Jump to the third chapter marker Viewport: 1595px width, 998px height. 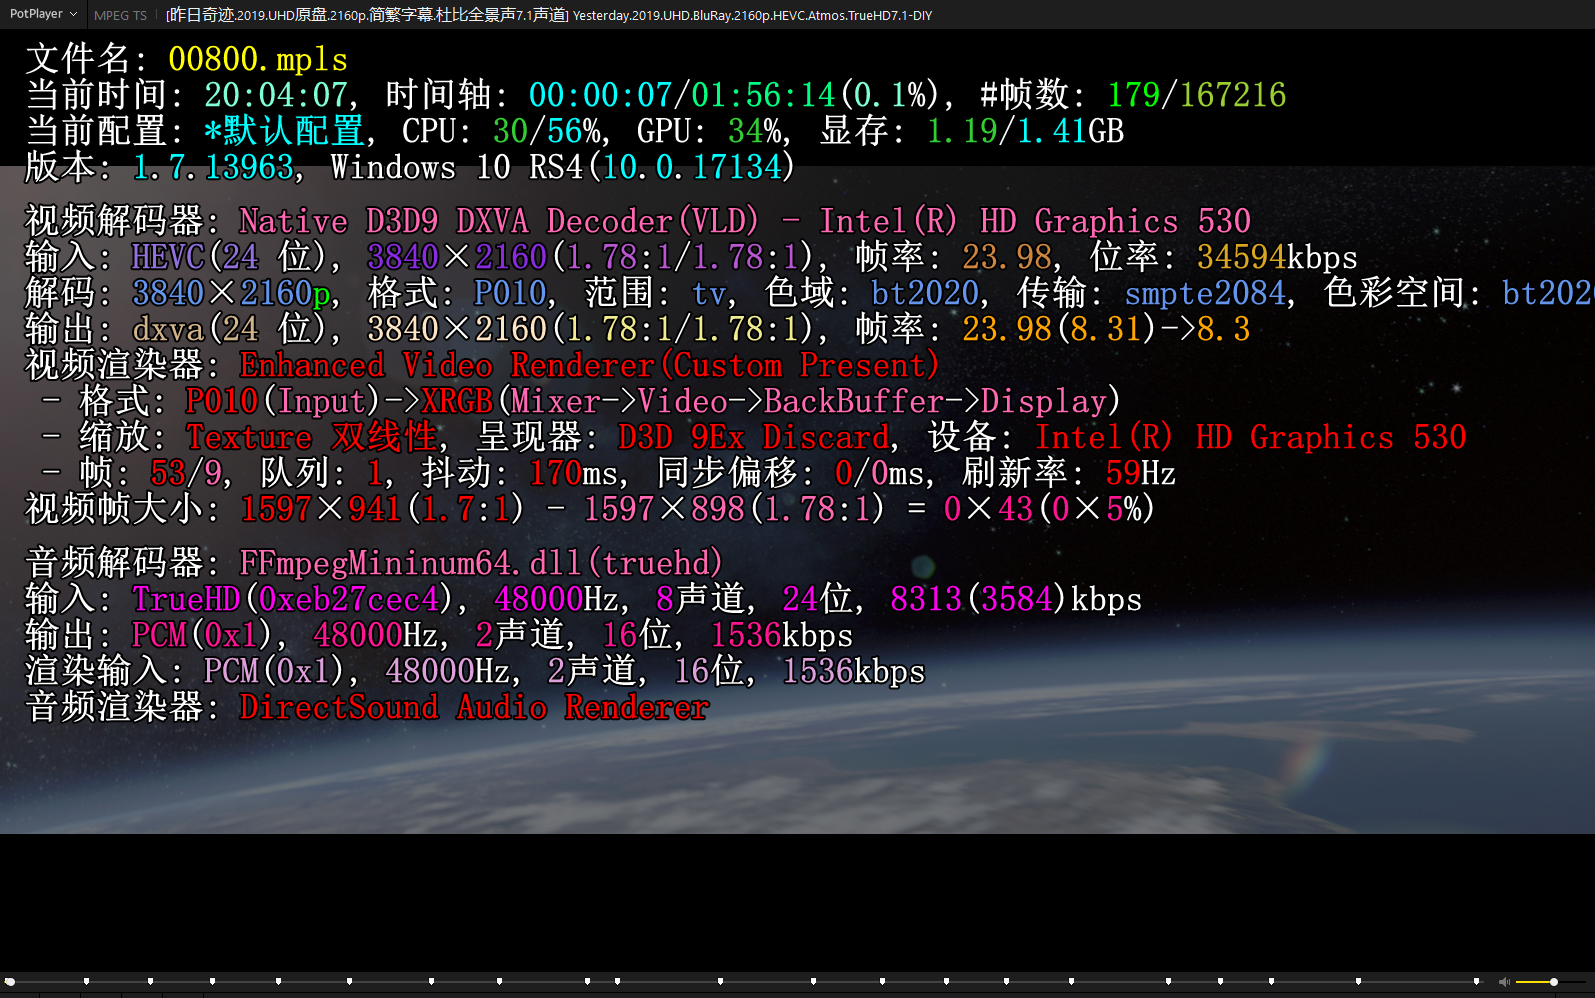(212, 981)
